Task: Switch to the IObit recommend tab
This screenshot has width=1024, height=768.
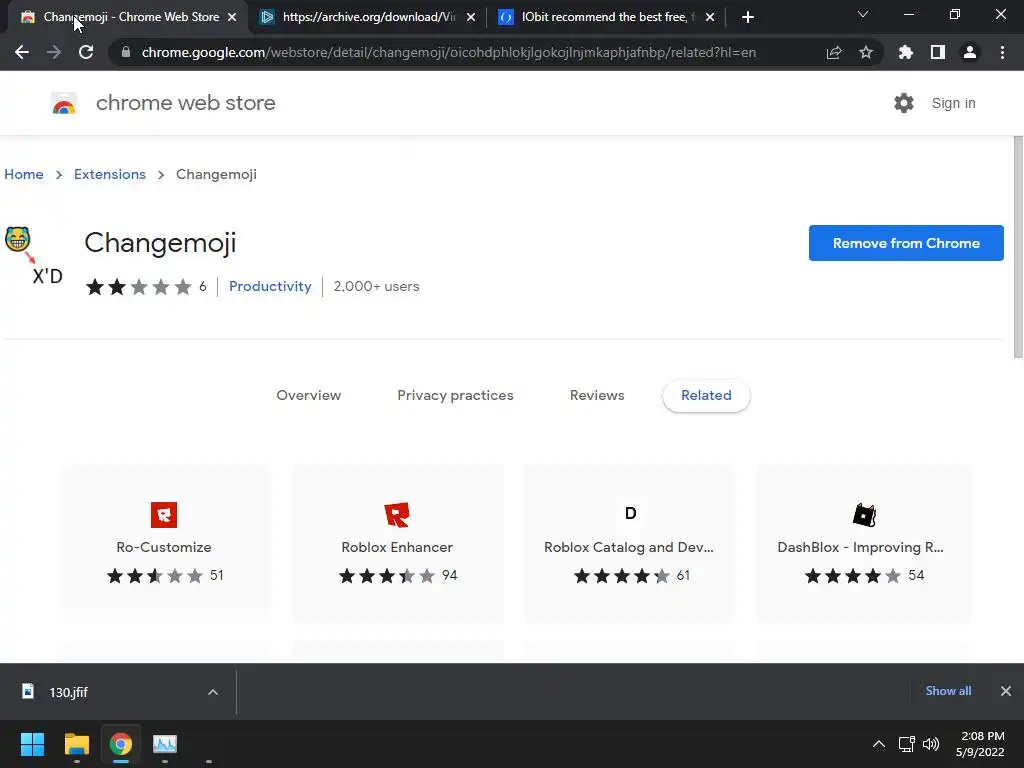Action: point(605,17)
